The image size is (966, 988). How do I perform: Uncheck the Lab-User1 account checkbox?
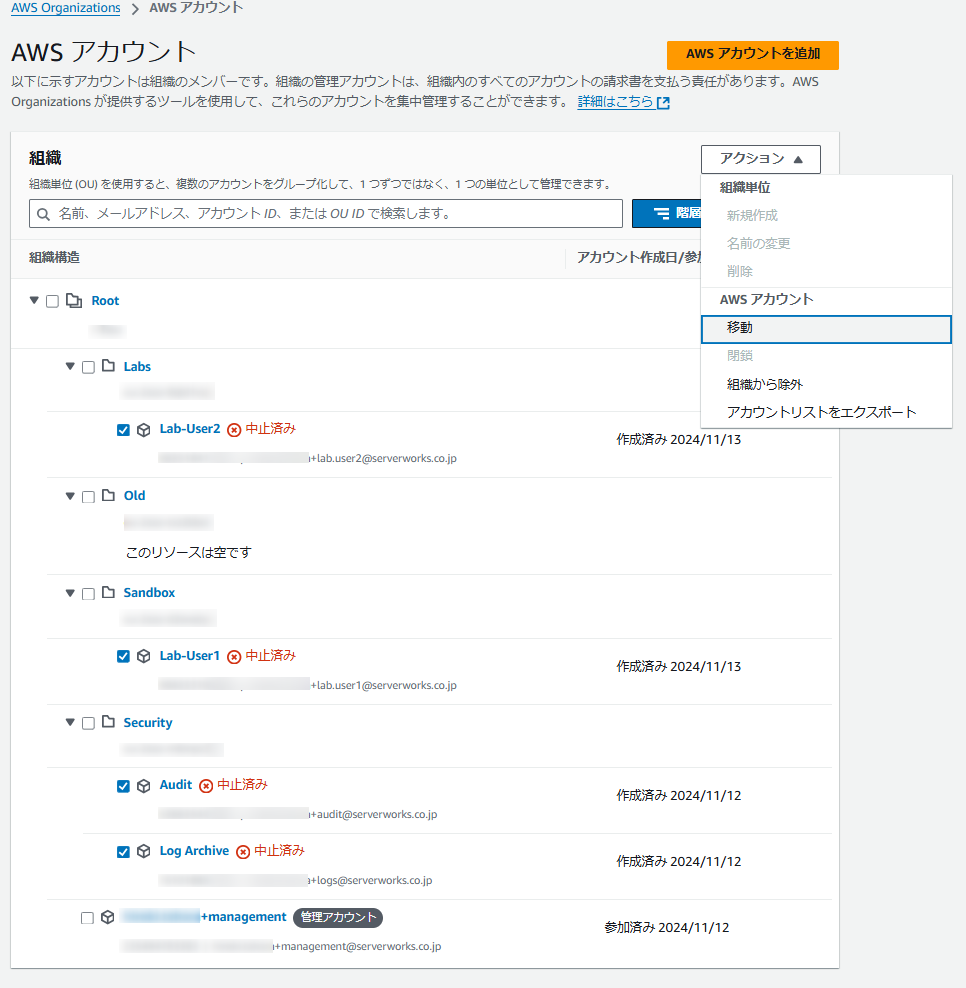(124, 657)
